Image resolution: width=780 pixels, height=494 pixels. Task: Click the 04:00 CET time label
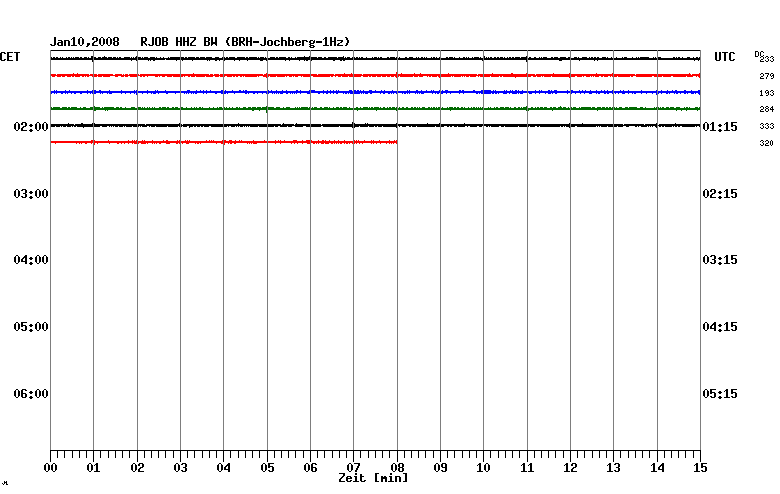point(31,260)
